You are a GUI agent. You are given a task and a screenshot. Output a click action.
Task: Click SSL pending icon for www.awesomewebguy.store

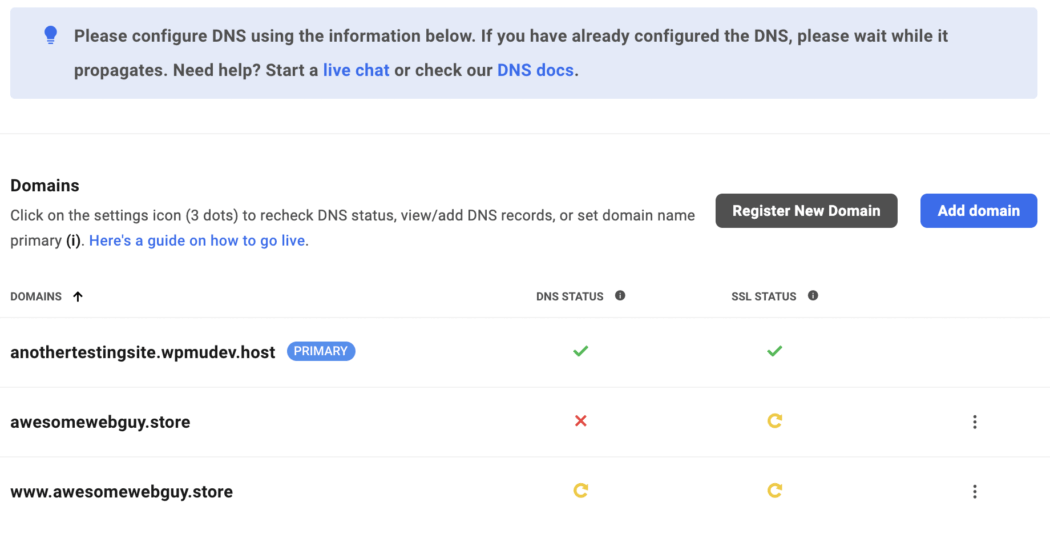pyautogui.click(x=774, y=491)
